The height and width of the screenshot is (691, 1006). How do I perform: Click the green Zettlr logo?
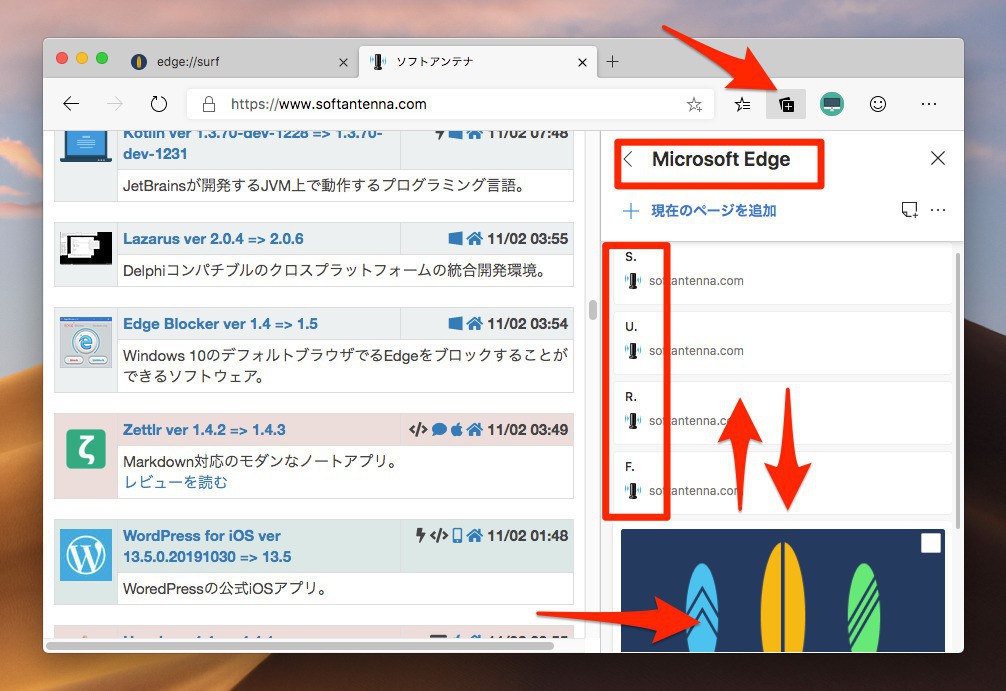(x=86, y=448)
